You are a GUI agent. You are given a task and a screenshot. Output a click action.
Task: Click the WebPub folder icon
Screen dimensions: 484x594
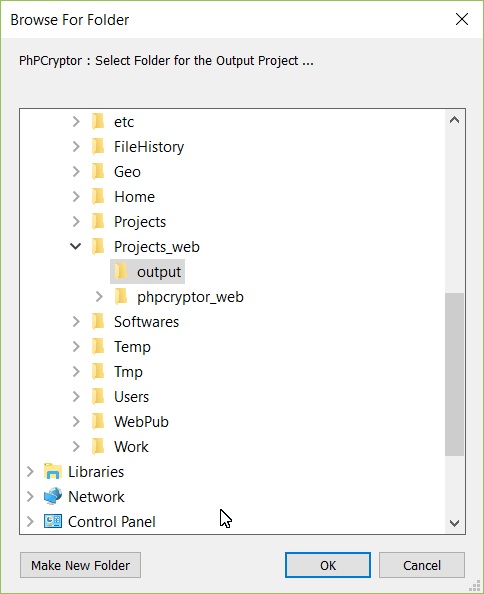coord(98,422)
